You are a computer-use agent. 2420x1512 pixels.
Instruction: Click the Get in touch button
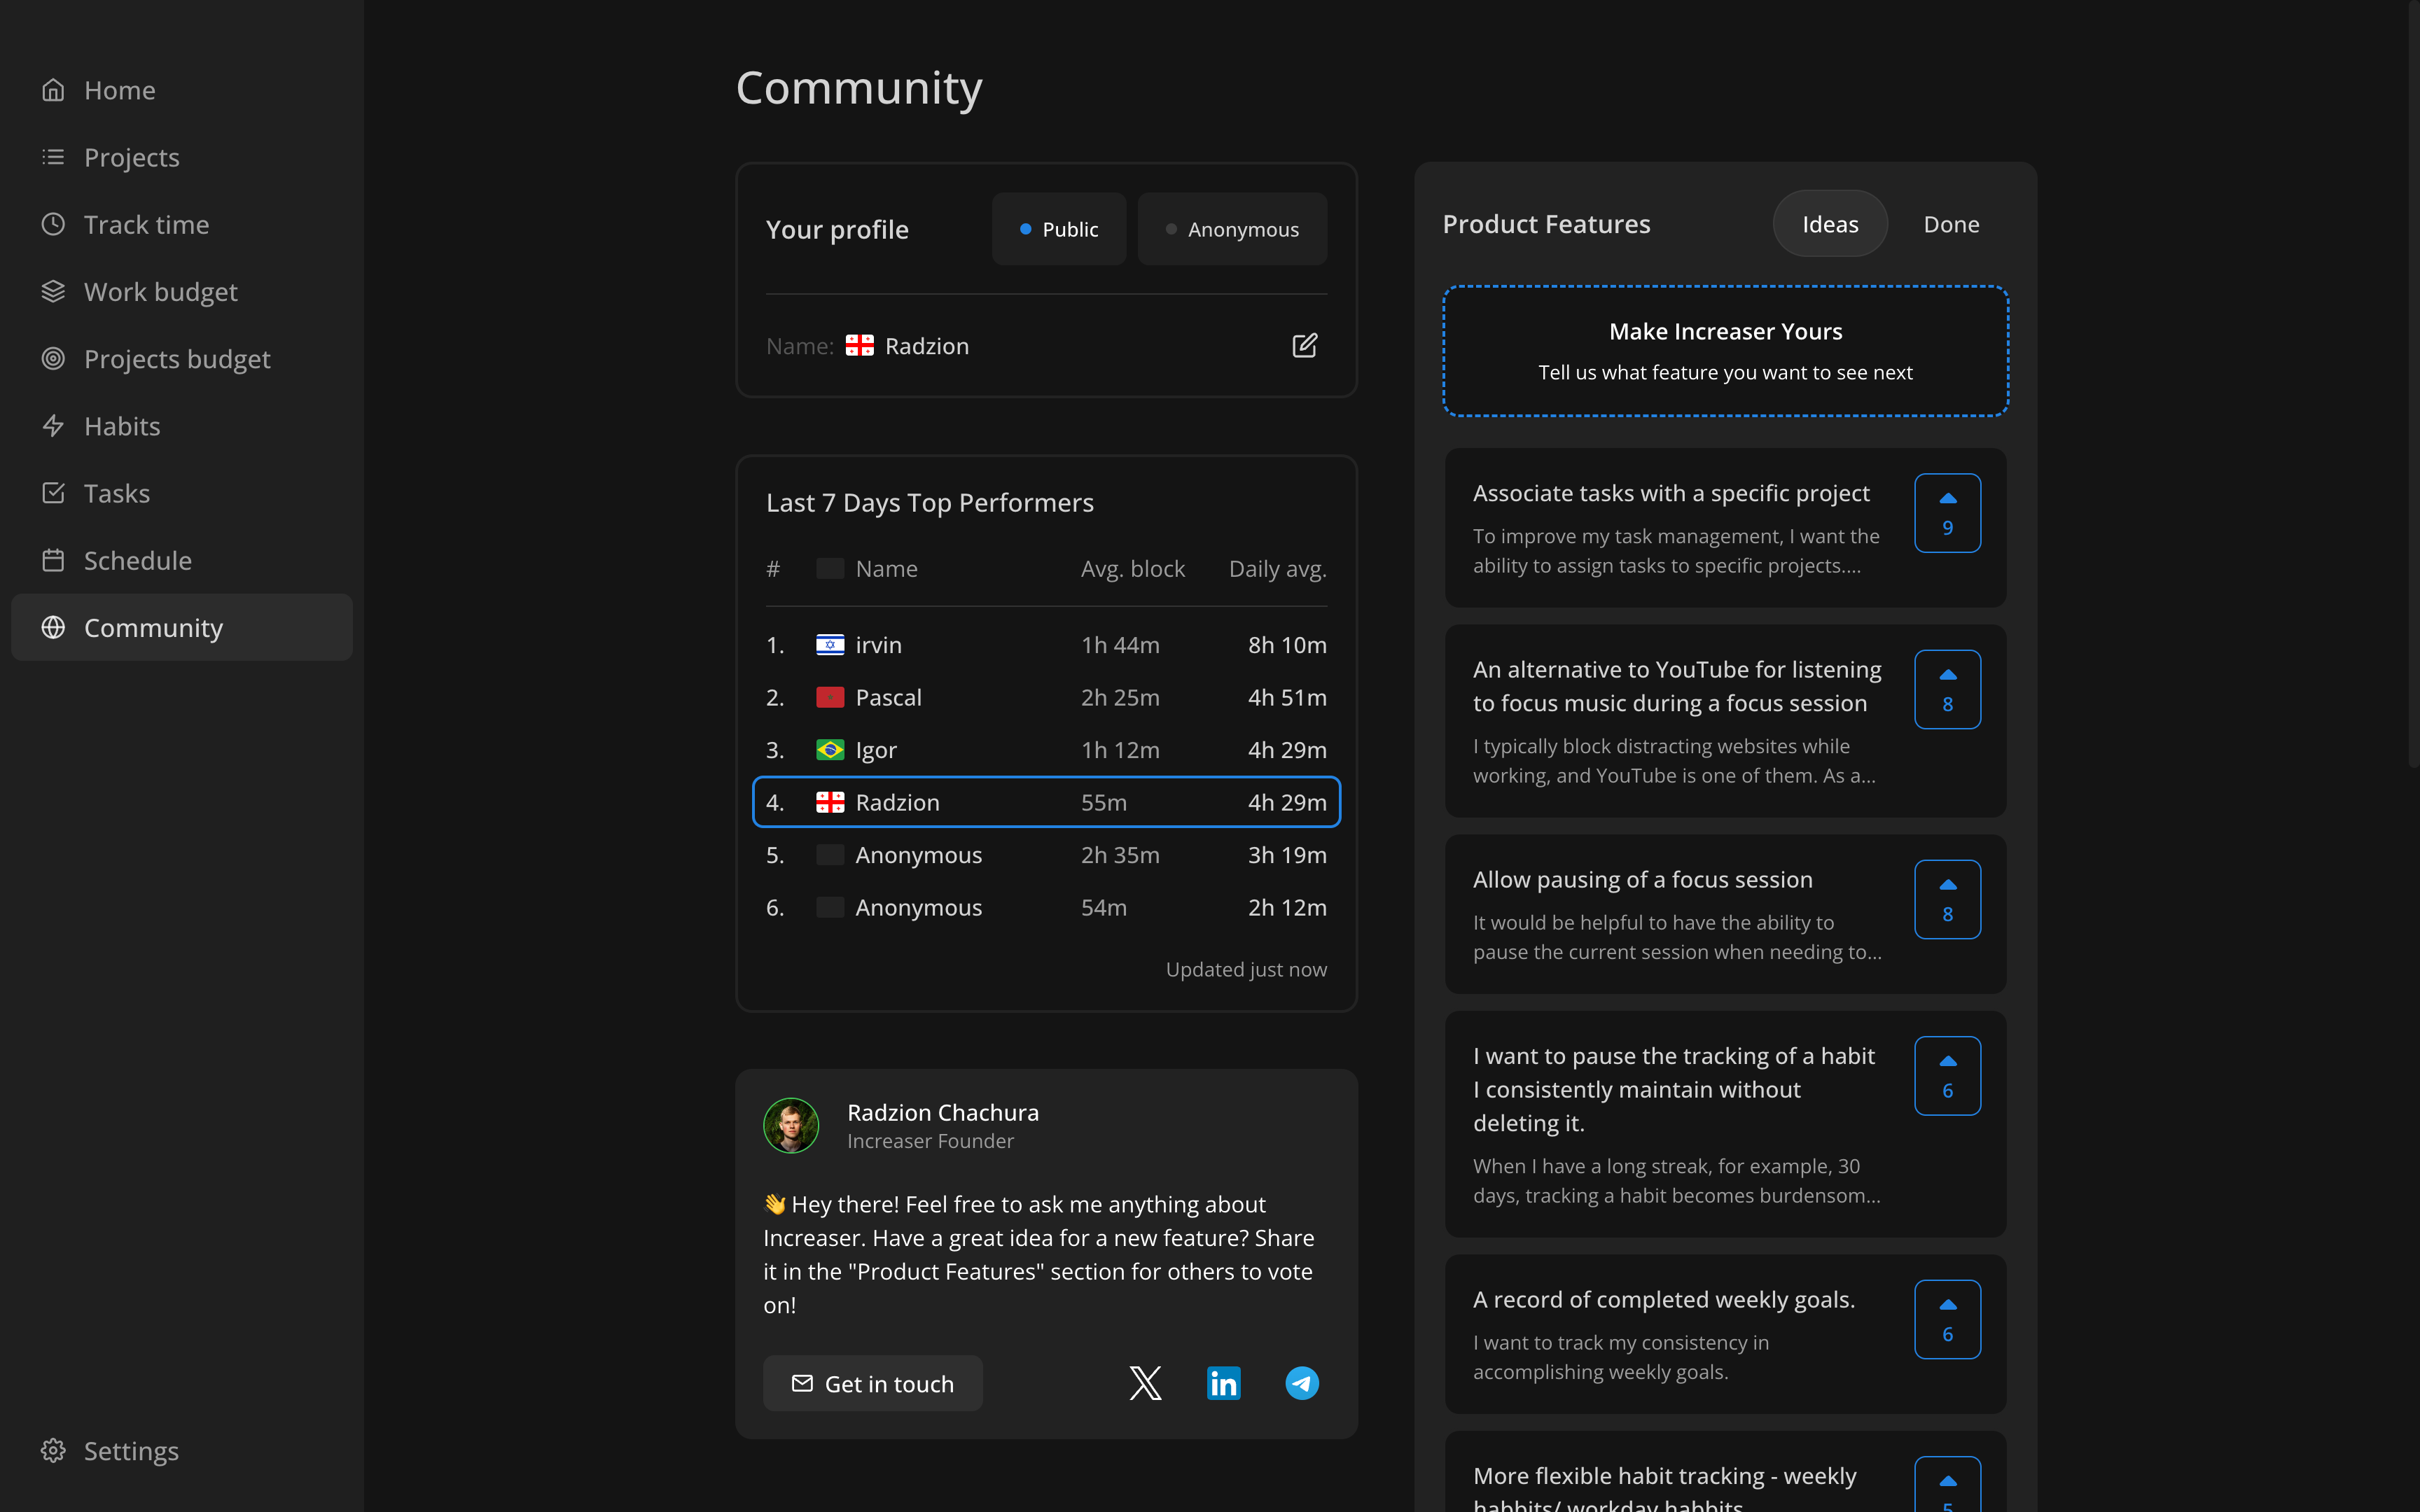(x=872, y=1383)
